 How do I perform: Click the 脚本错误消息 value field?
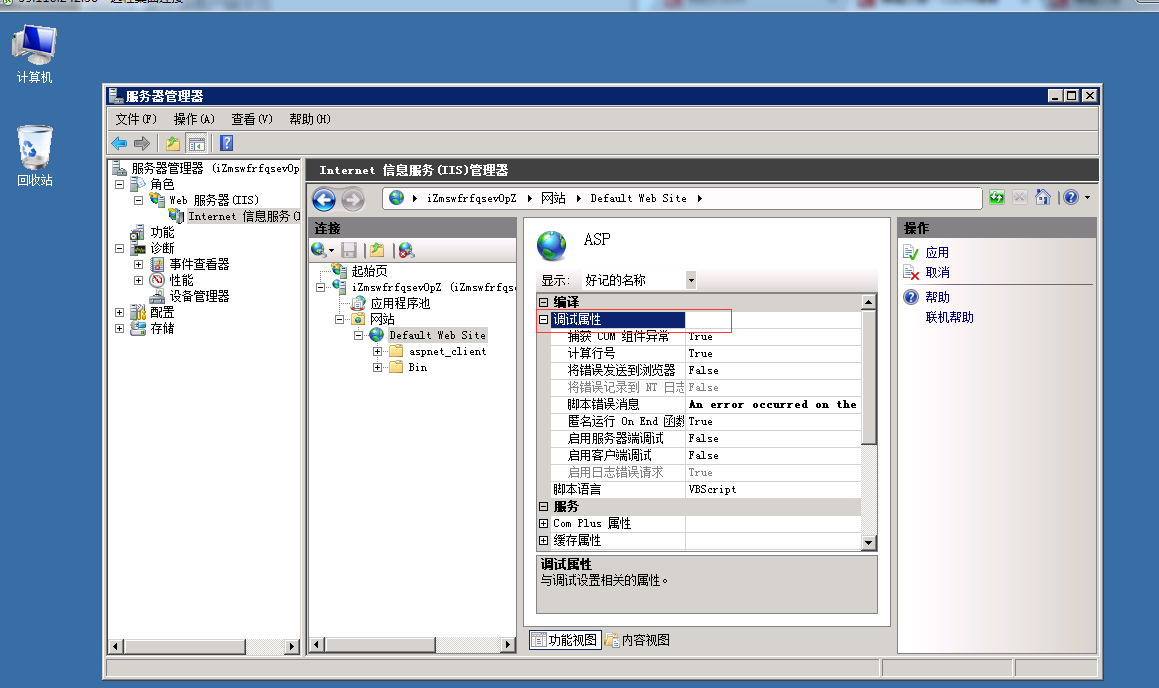[x=773, y=404]
